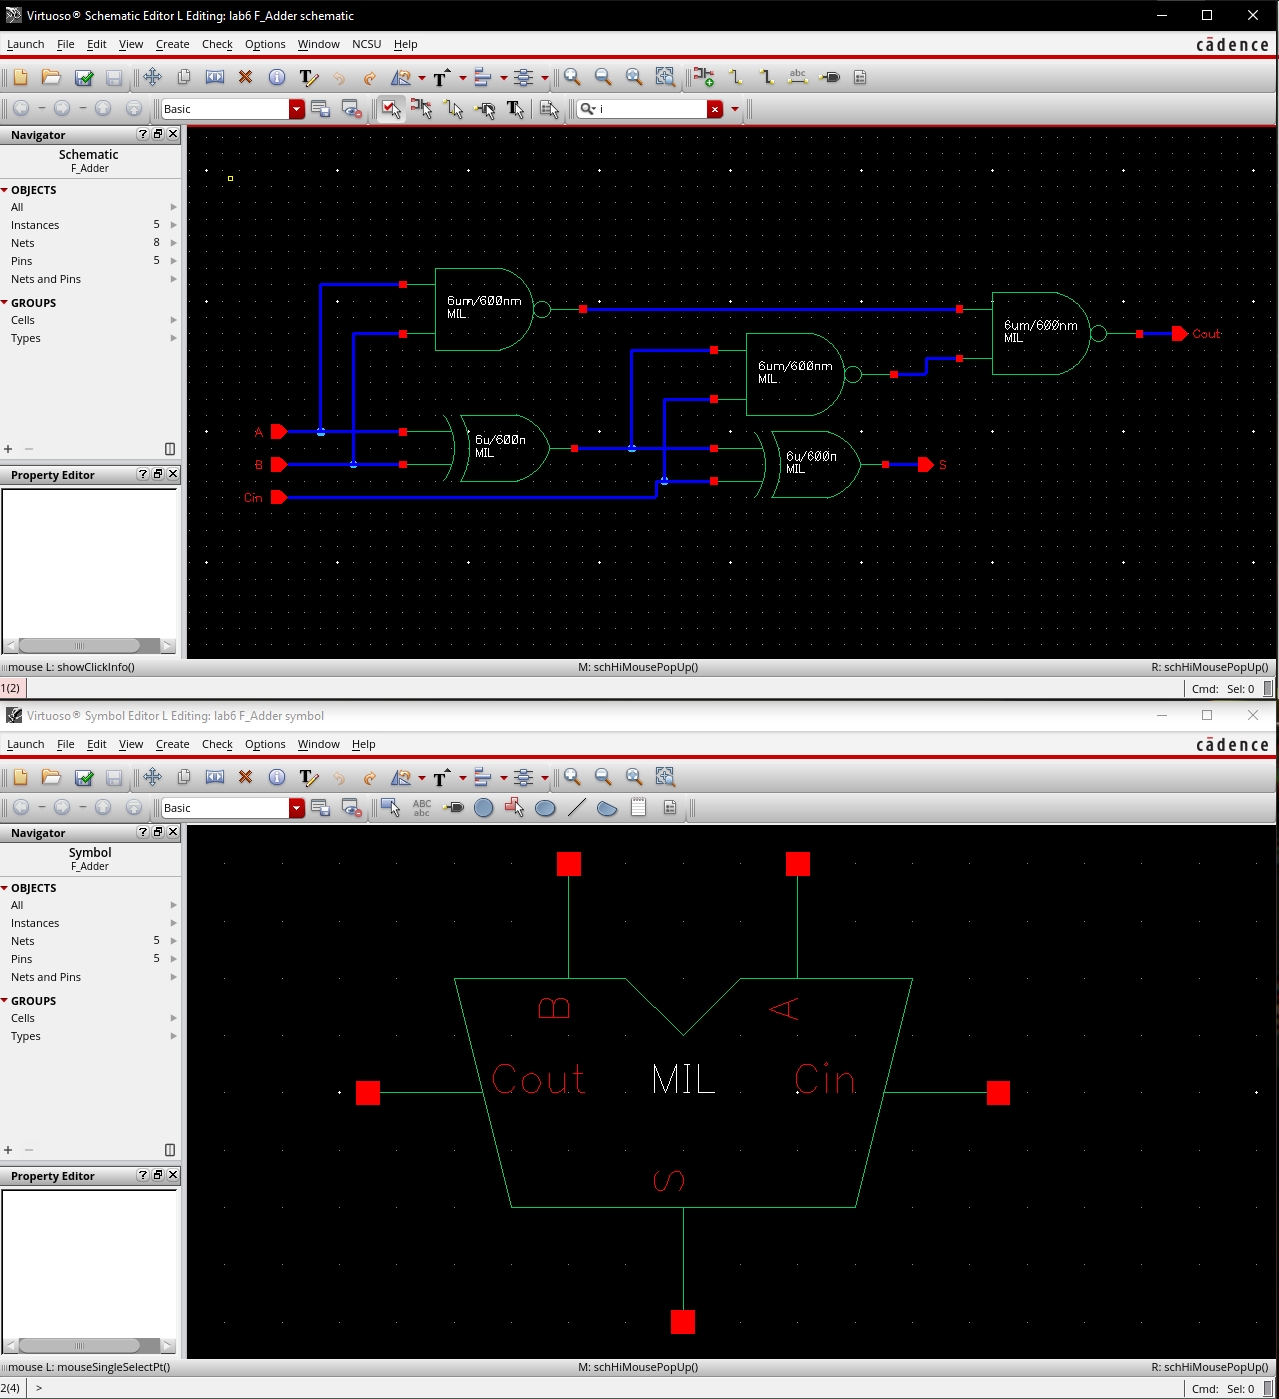Click Zoom to Fit icon in symbol editor
Screen dimensions: 1279x1399
(634, 777)
